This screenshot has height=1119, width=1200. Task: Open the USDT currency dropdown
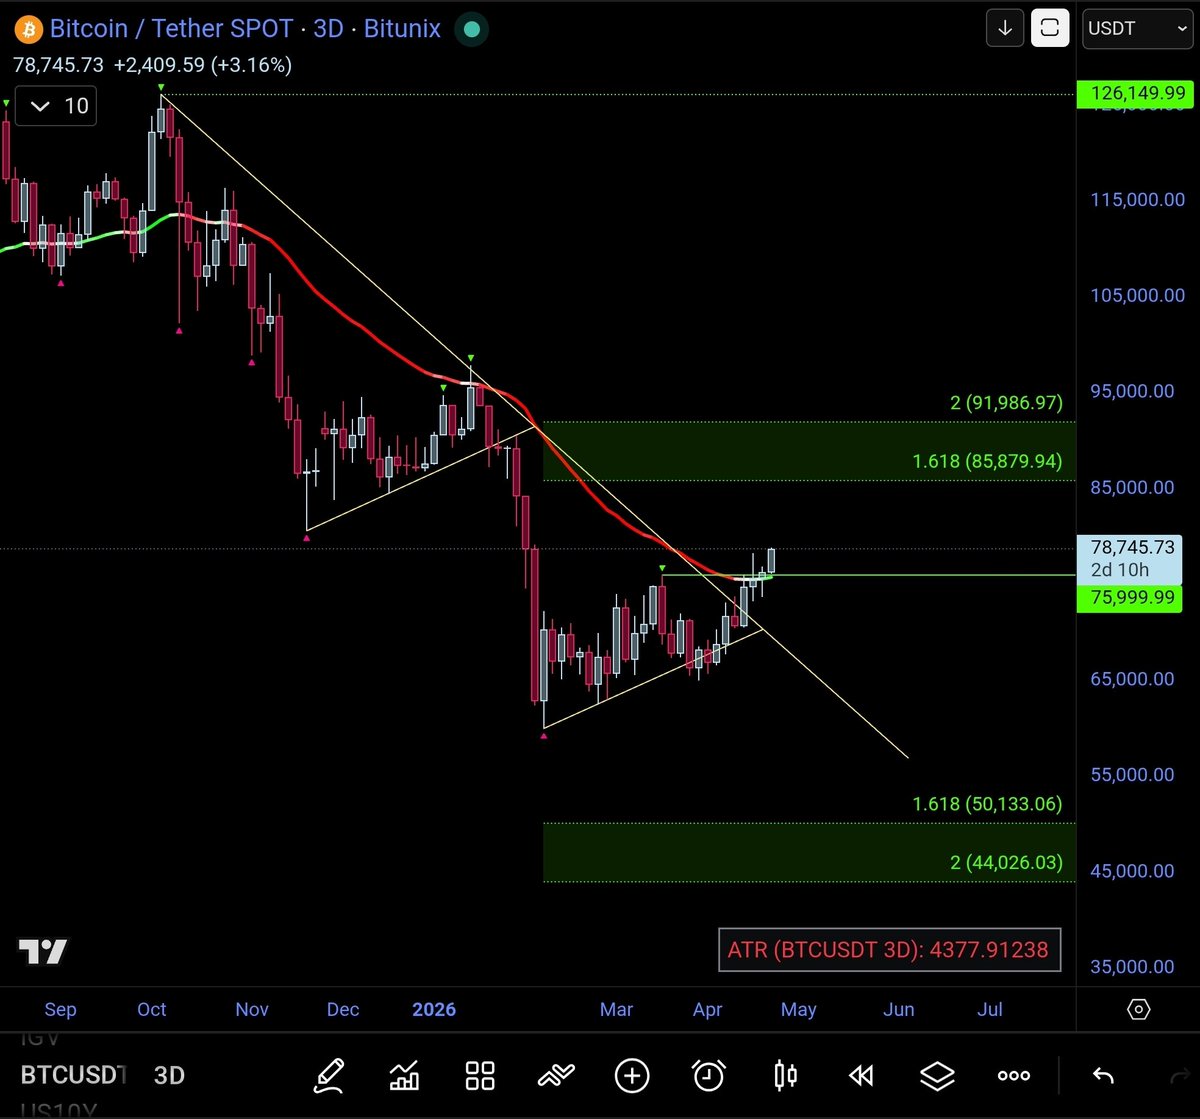pyautogui.click(x=1137, y=29)
